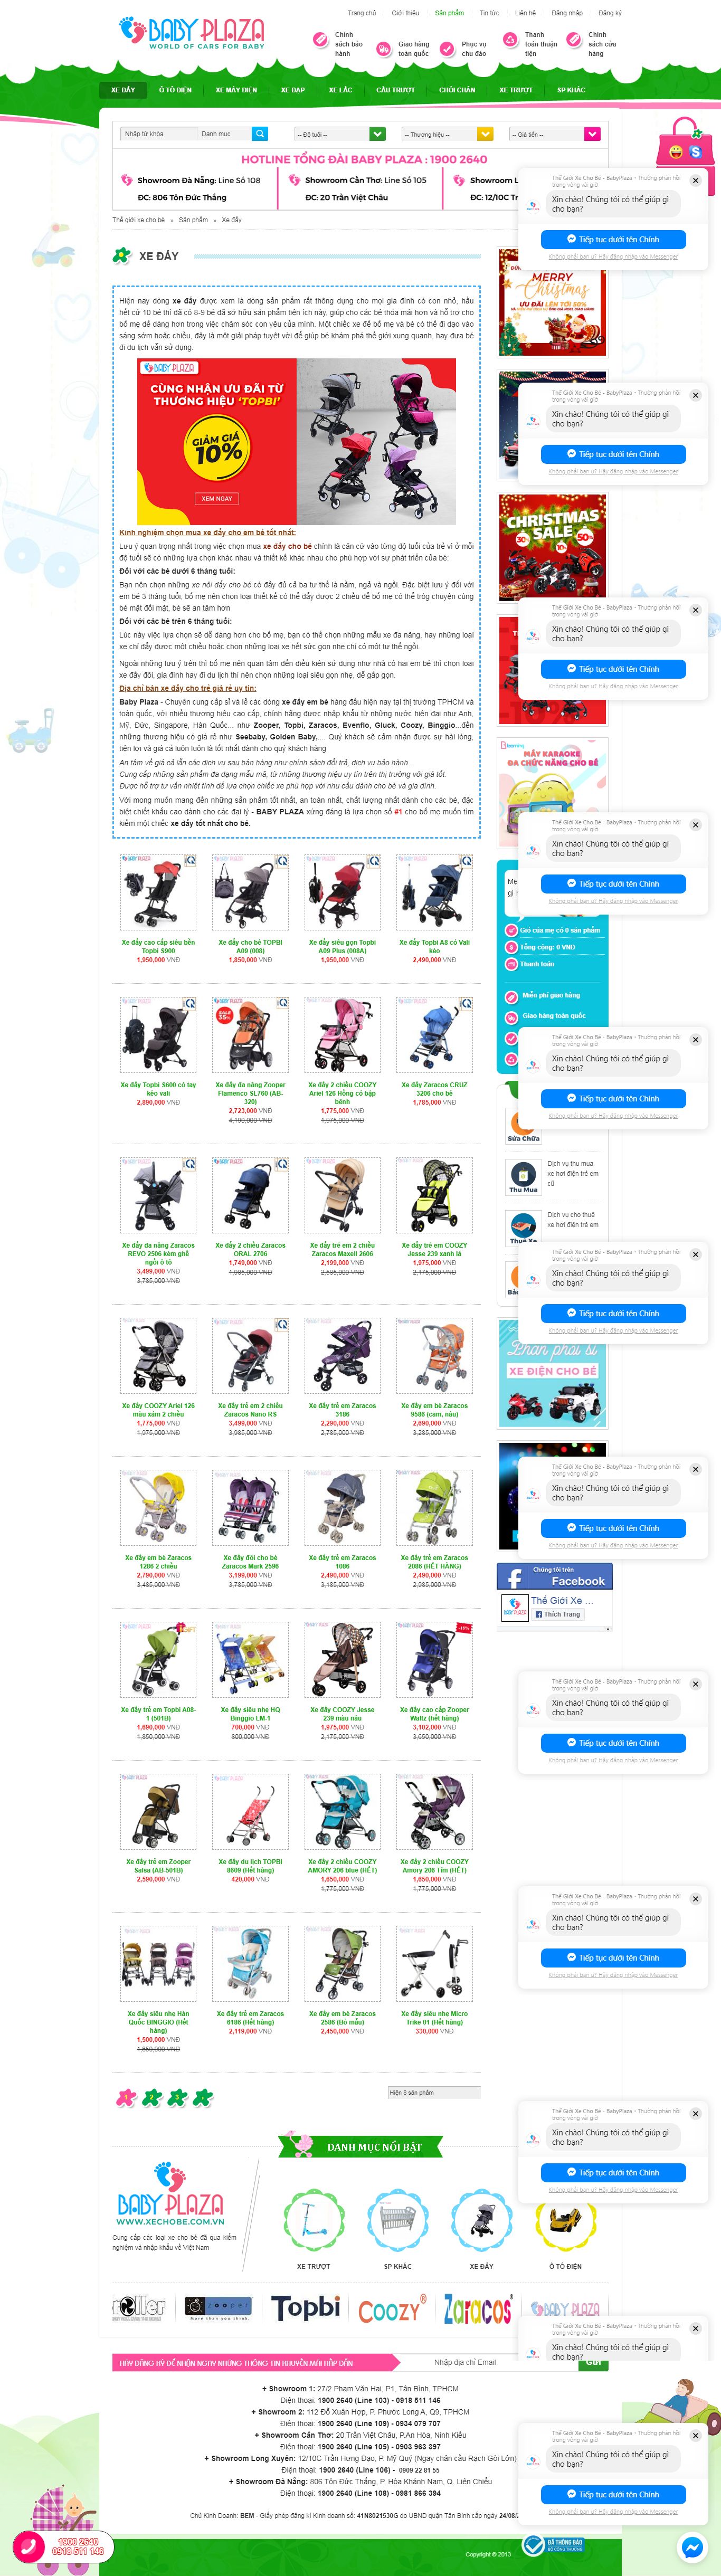Click the search magnifier icon

point(260,134)
